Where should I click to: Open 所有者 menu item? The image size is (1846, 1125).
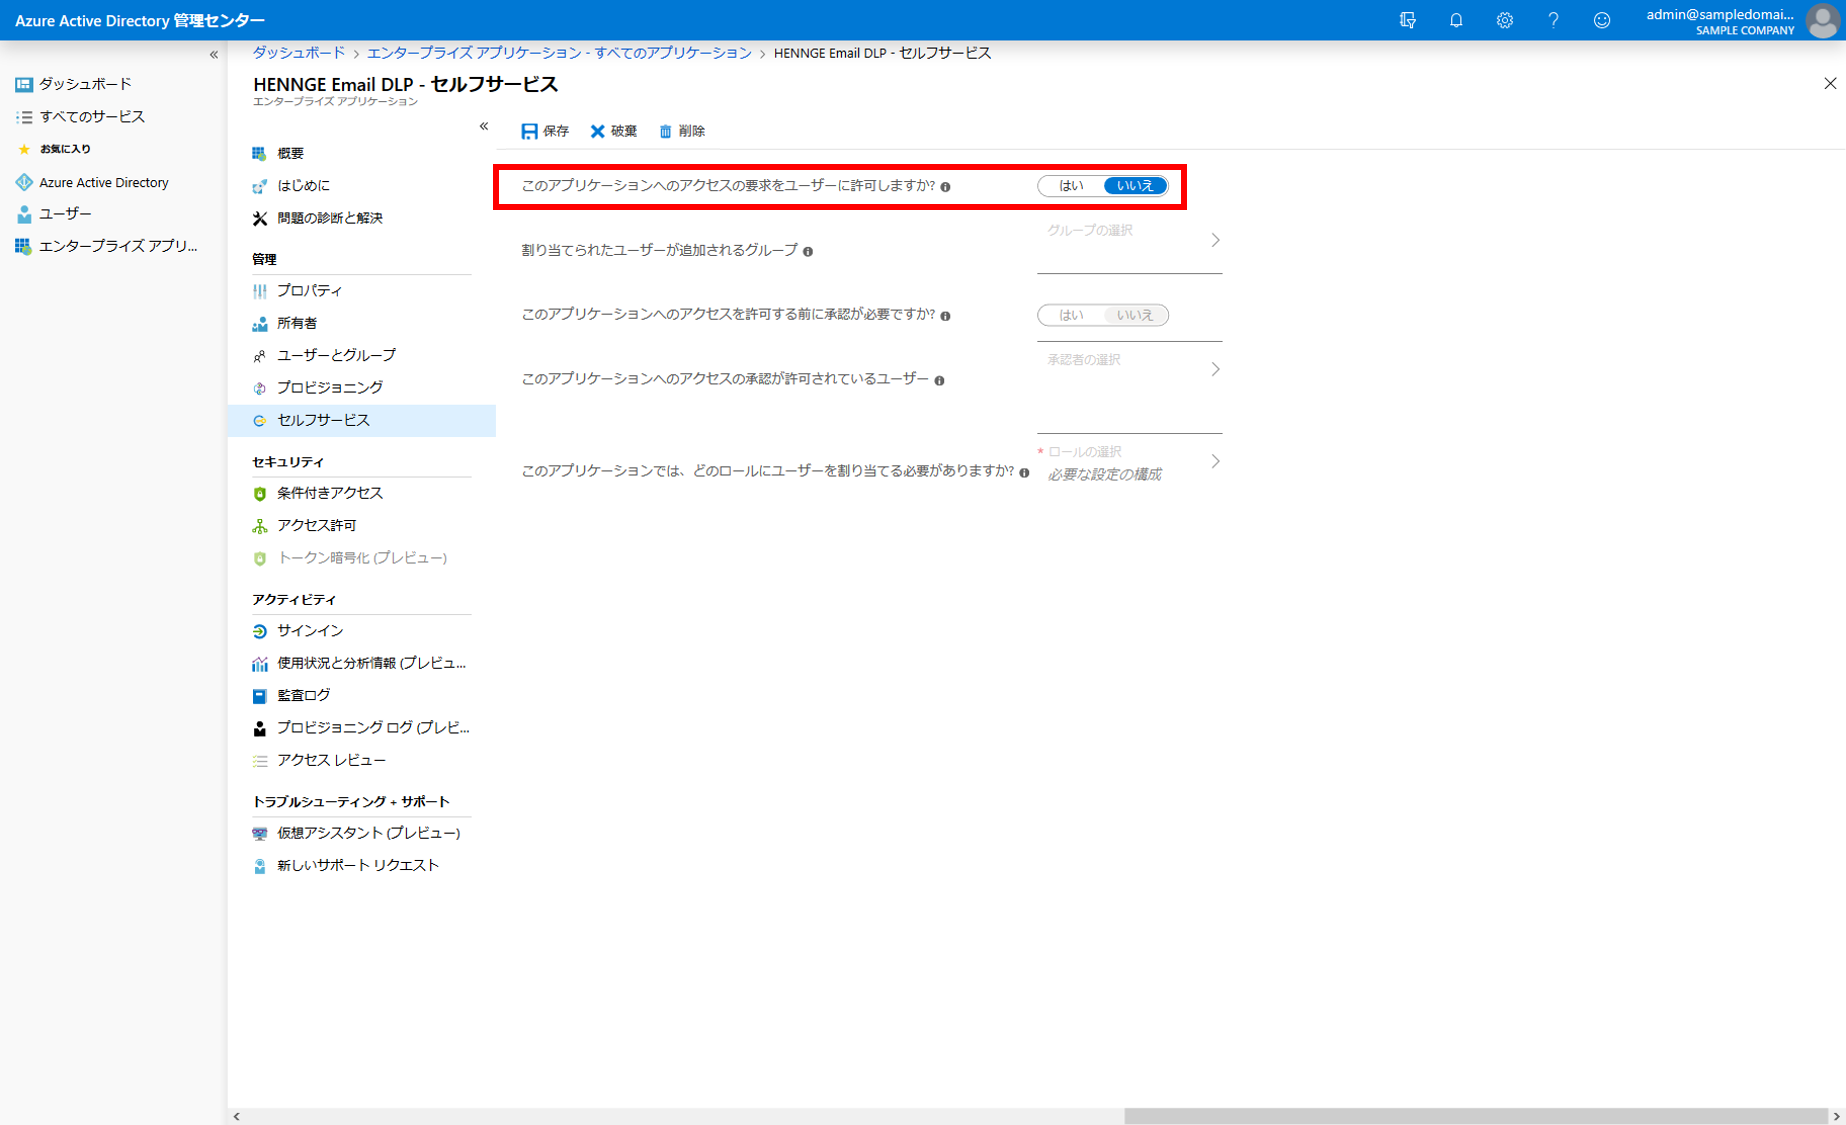[362, 323]
